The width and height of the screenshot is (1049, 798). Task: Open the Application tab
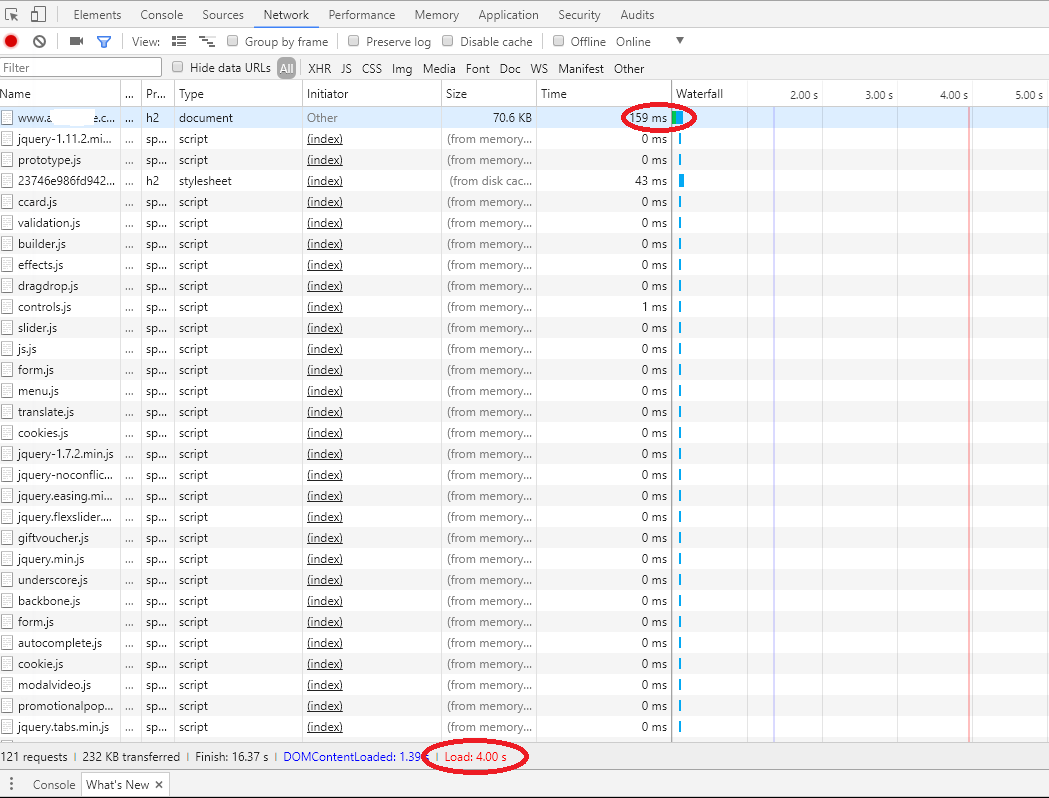508,15
